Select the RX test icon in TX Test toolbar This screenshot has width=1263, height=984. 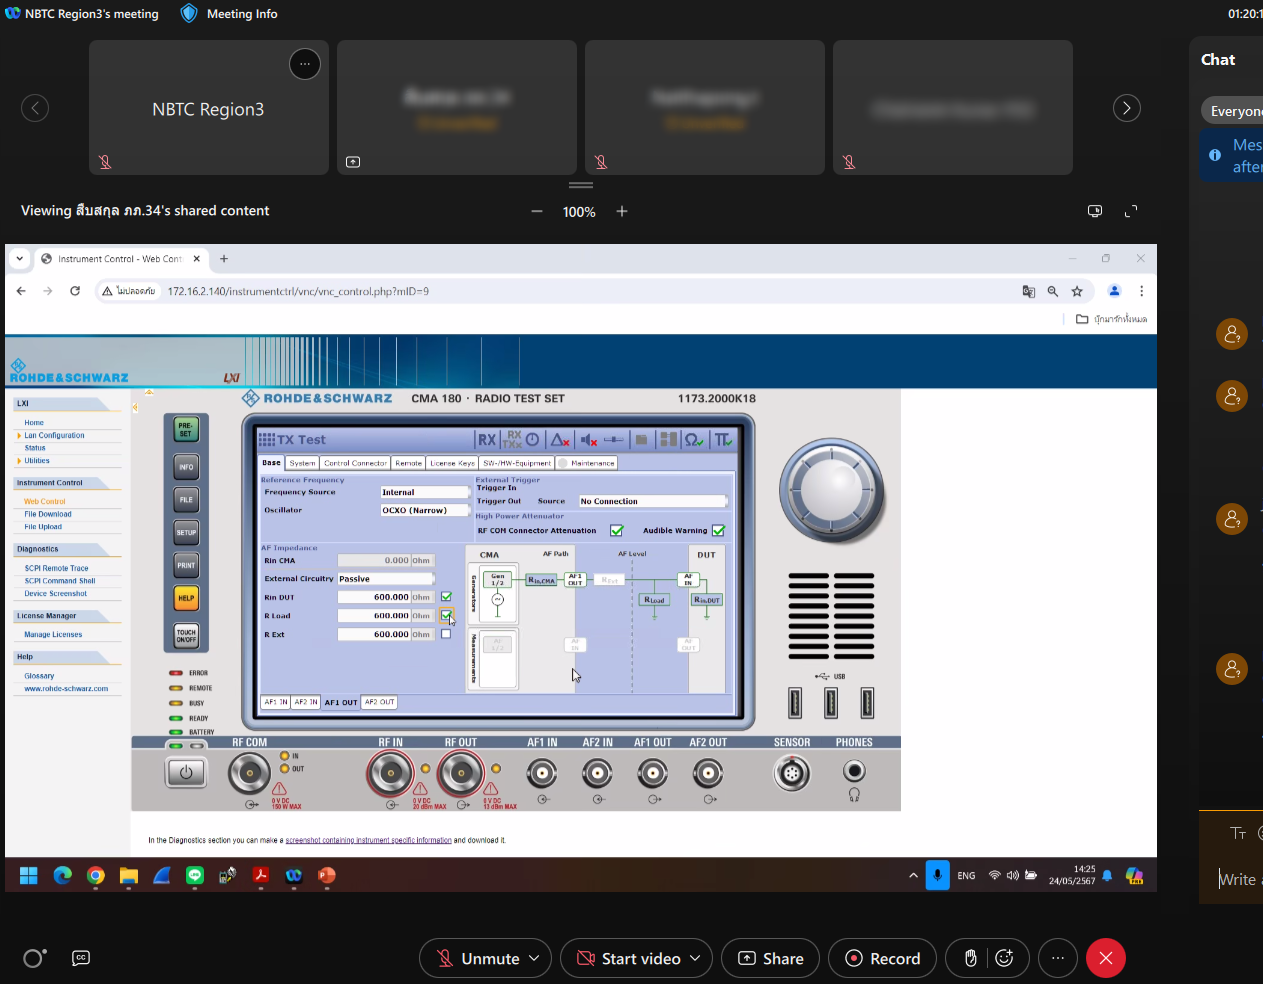tap(487, 440)
